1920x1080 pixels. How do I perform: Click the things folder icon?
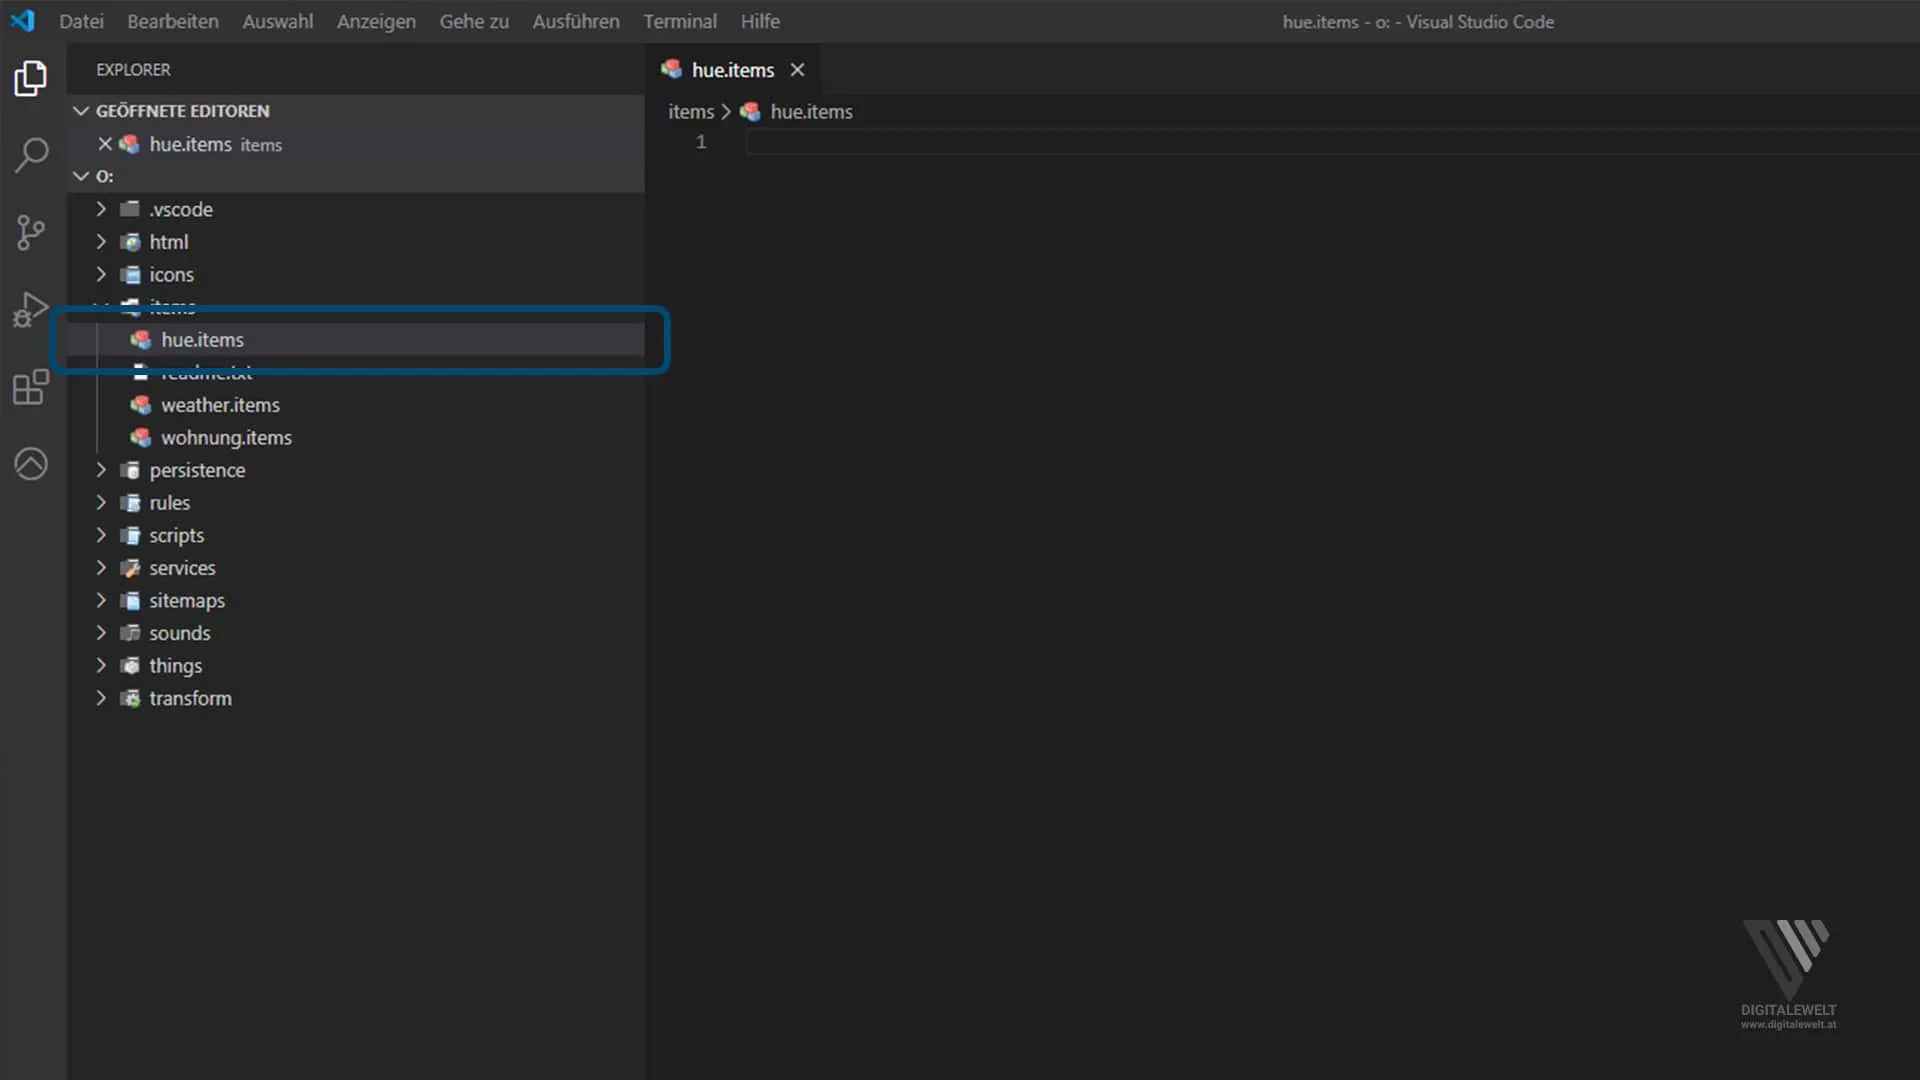130,666
